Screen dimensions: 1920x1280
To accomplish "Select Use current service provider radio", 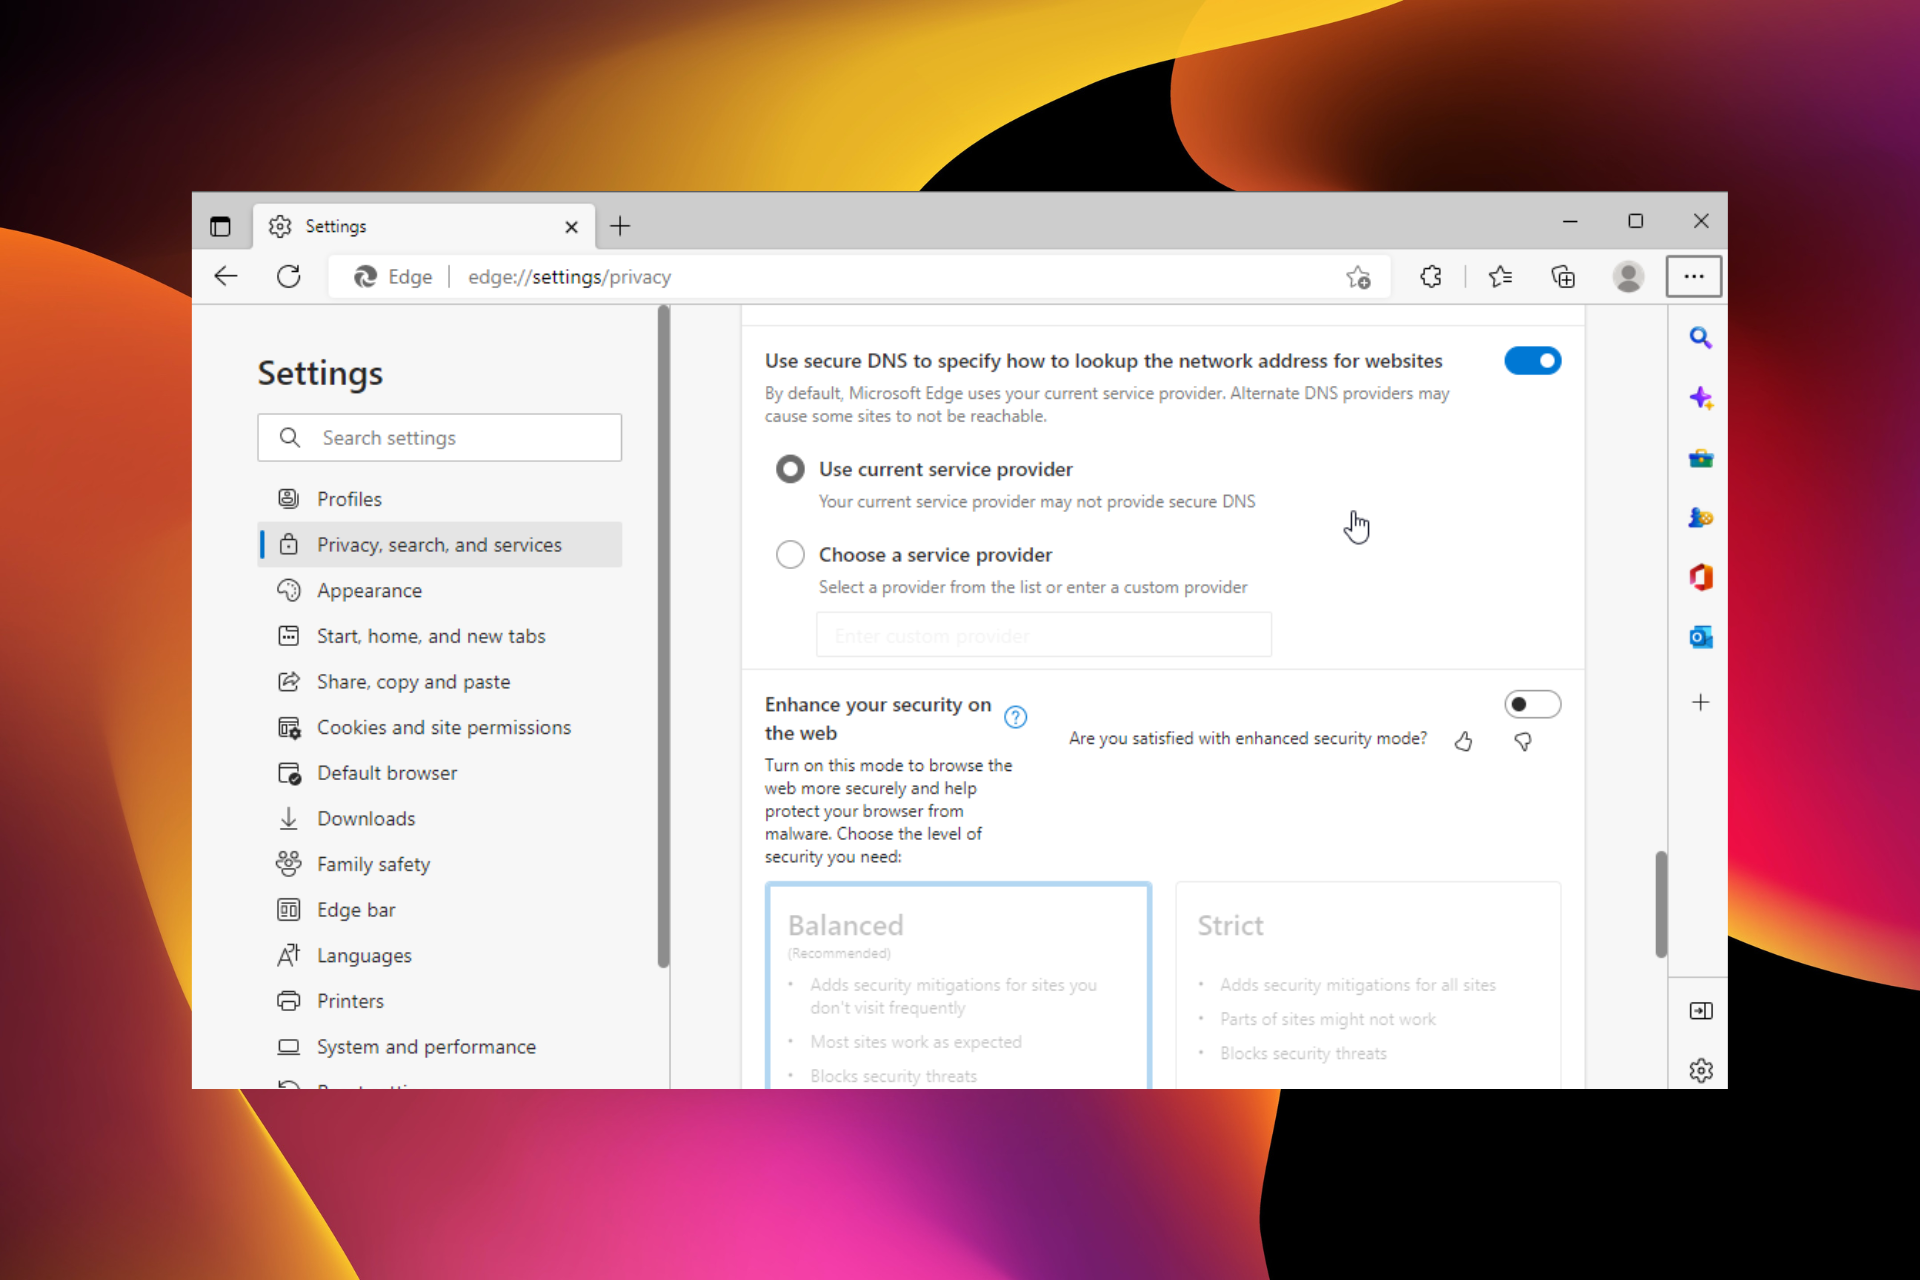I will [x=790, y=469].
